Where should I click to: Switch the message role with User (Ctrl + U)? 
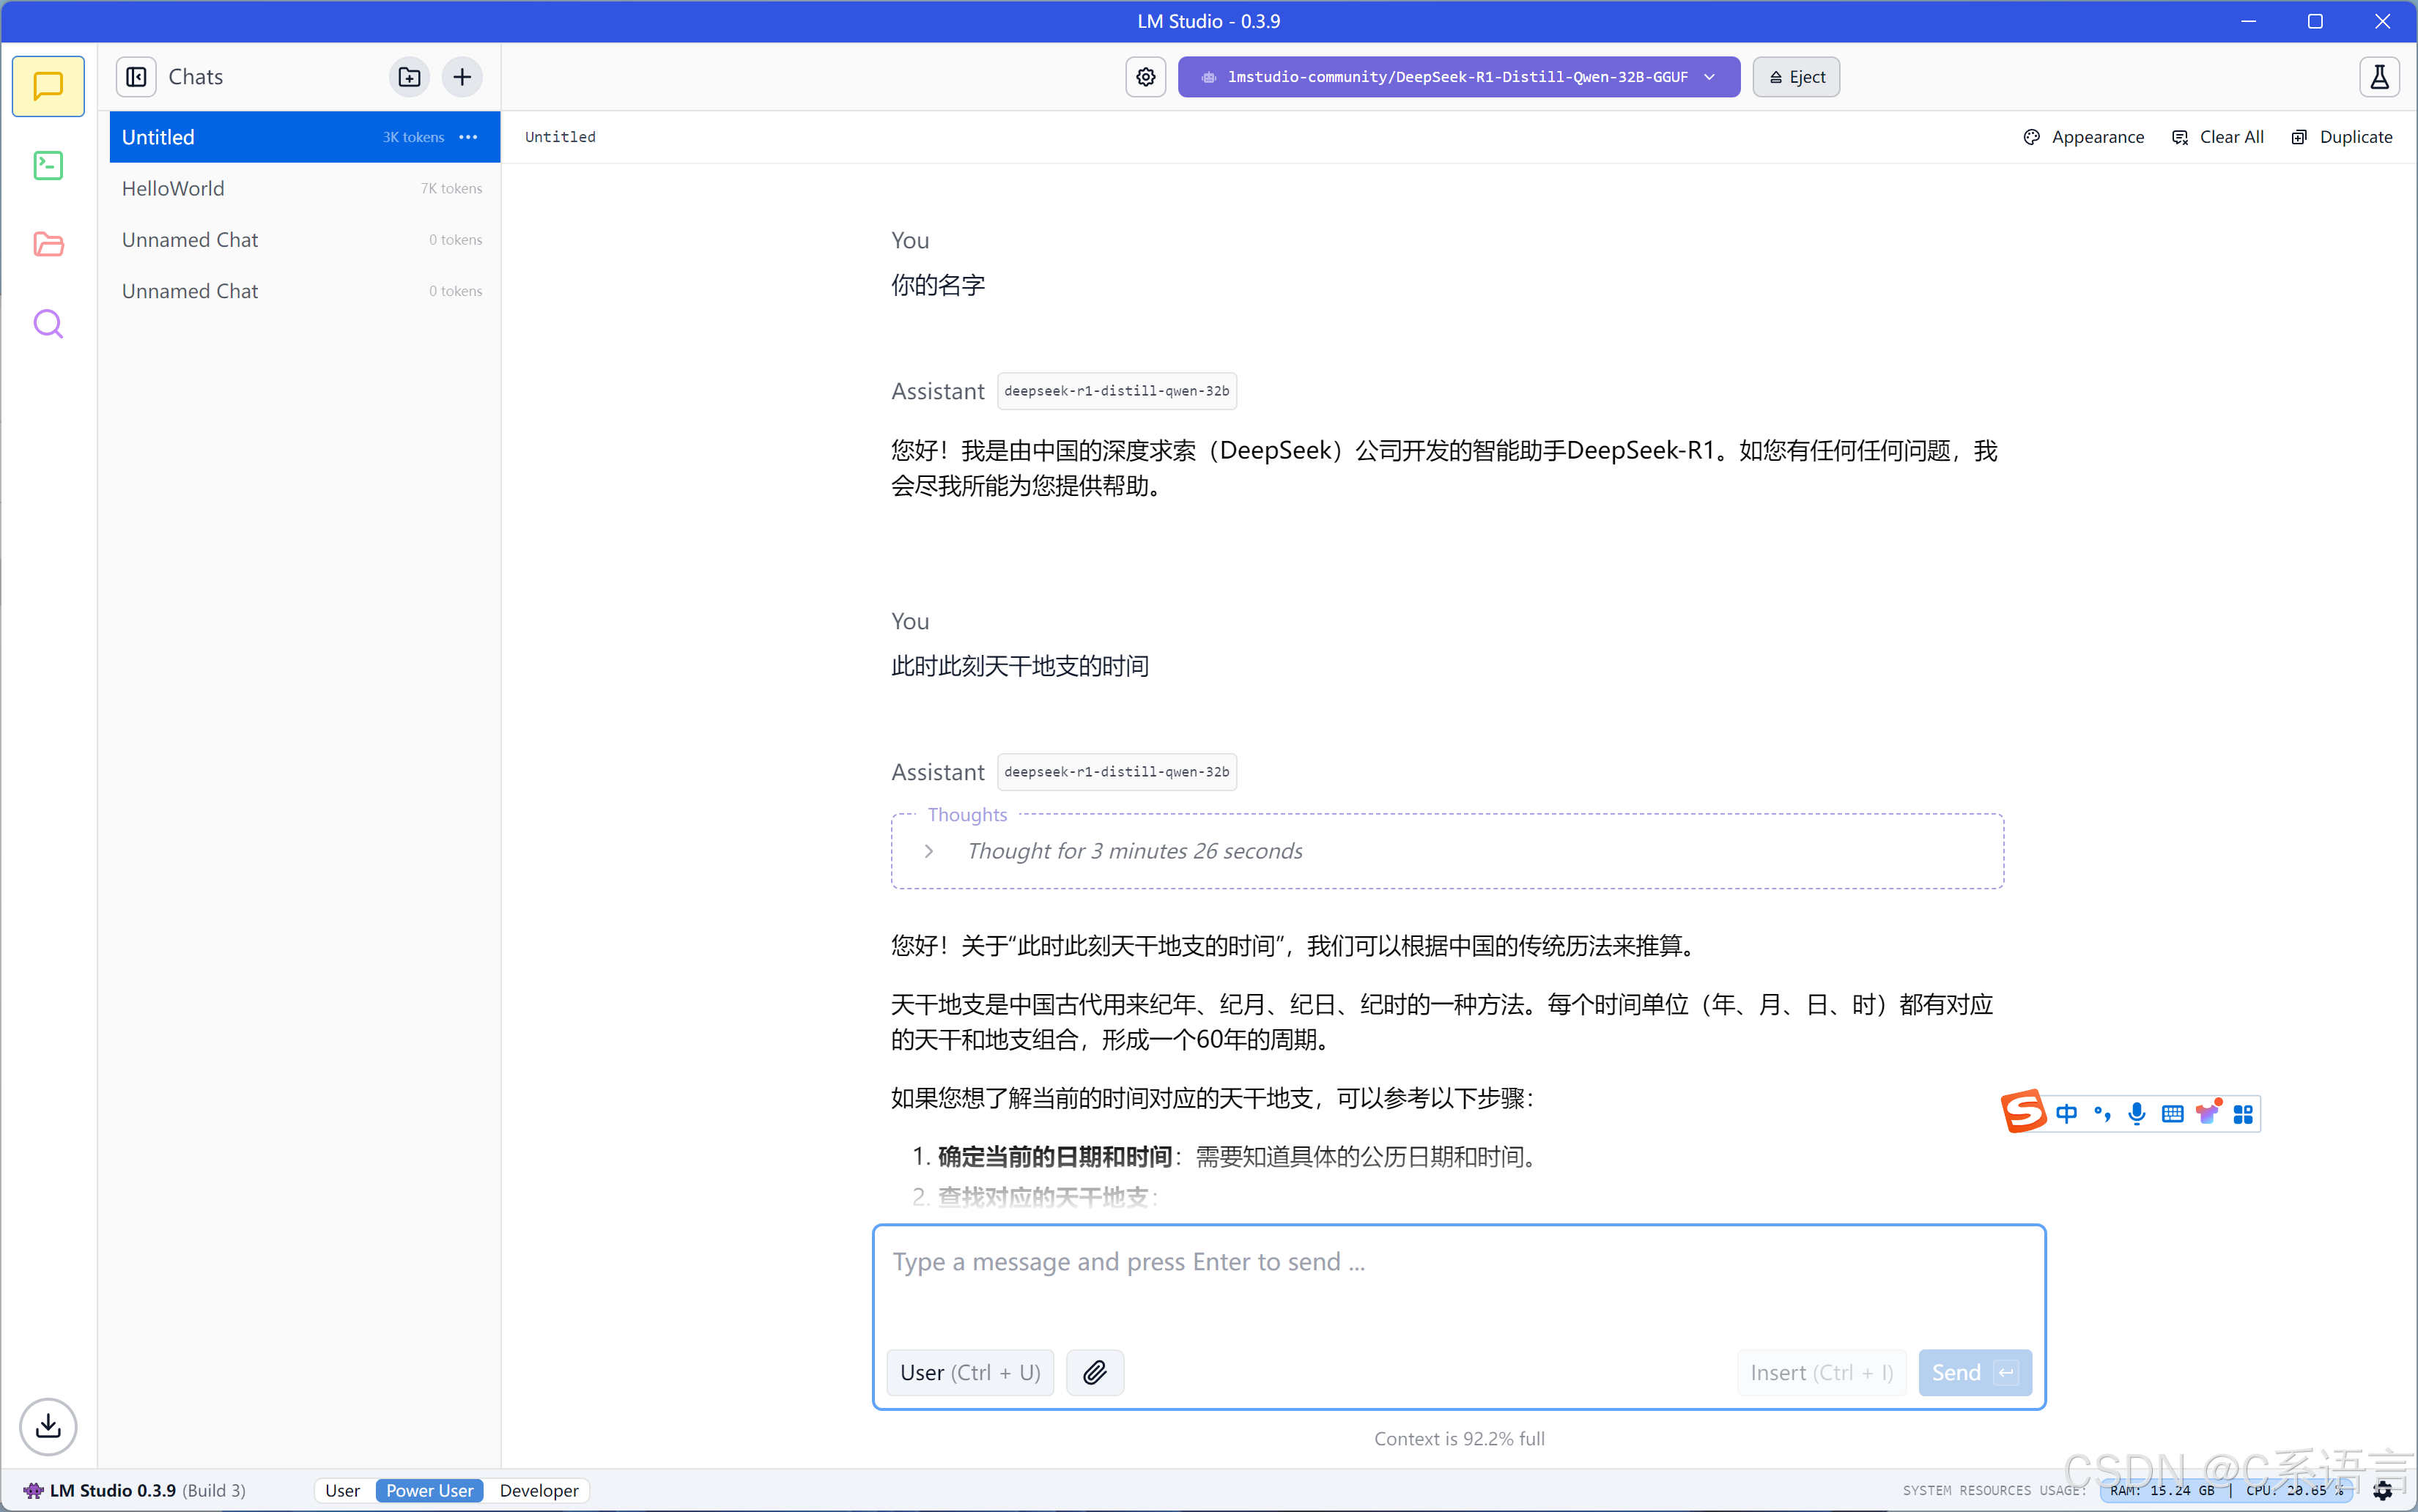click(970, 1372)
